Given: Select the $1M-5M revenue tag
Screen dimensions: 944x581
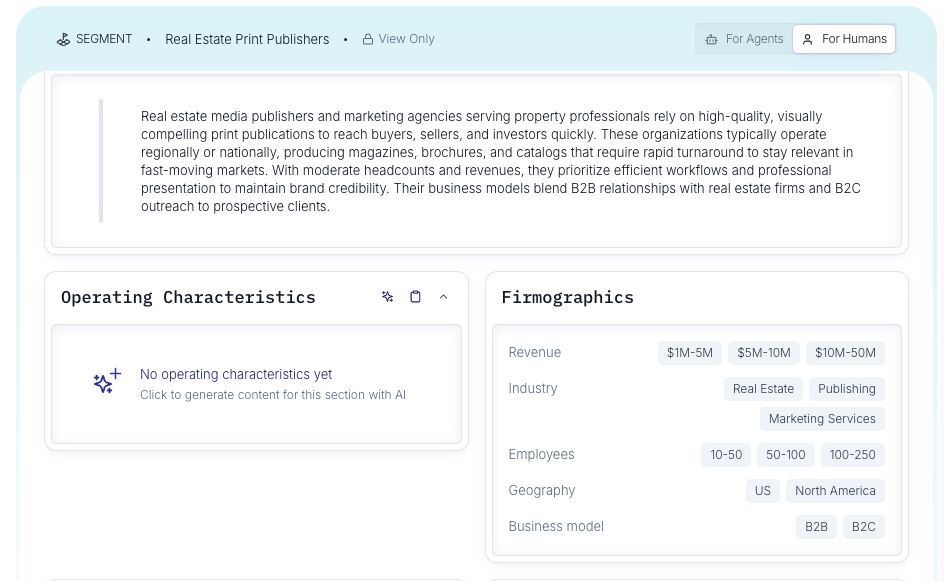Looking at the screenshot, I should [x=690, y=353].
